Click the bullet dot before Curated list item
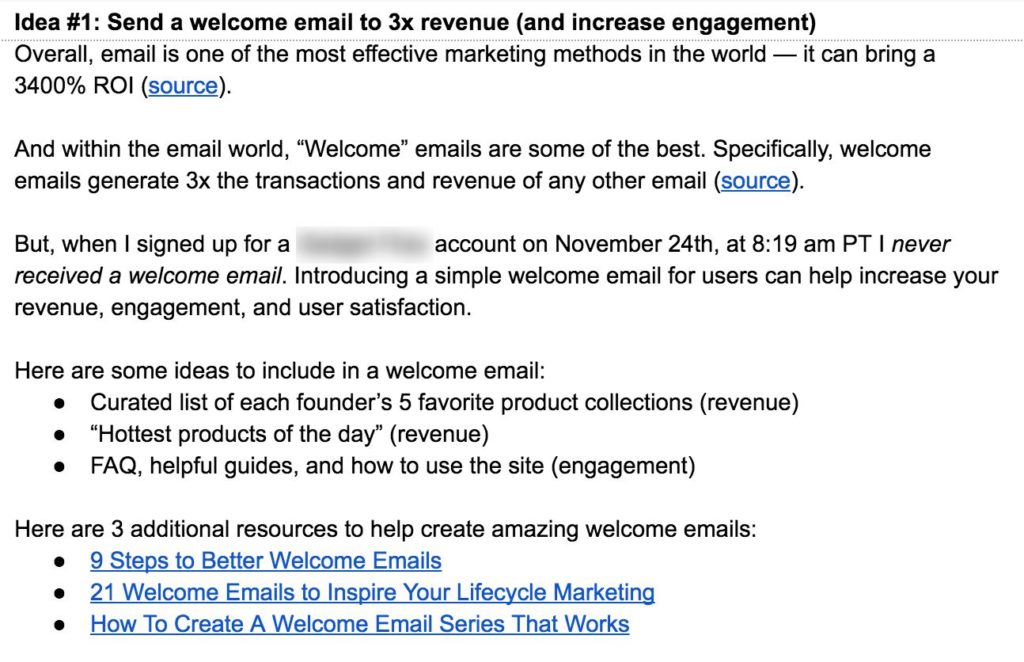 click(59, 403)
